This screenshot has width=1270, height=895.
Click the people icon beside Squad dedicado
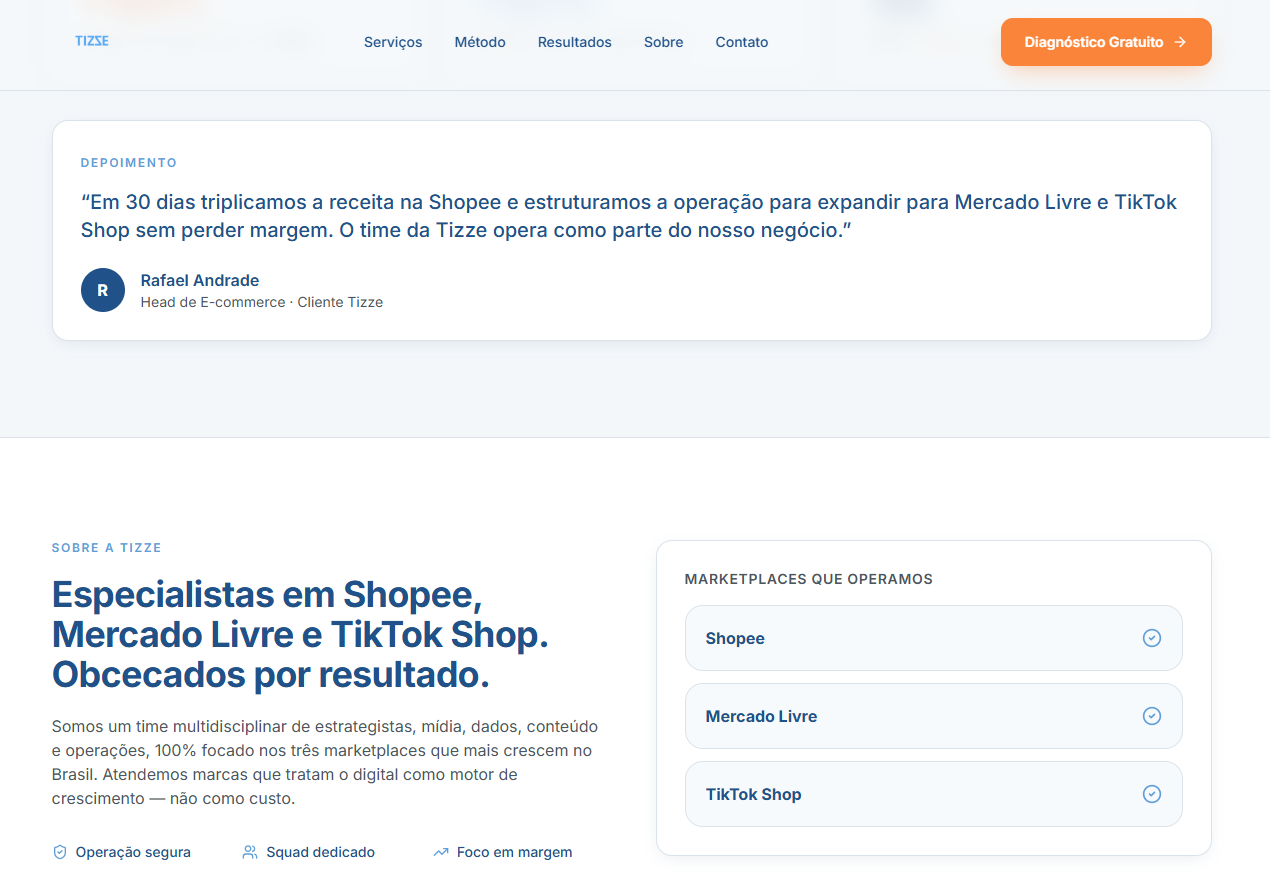coord(250,852)
